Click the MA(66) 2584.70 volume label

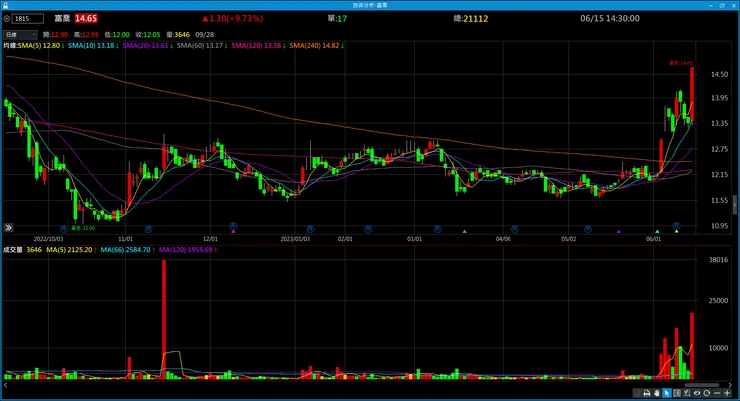click(127, 250)
